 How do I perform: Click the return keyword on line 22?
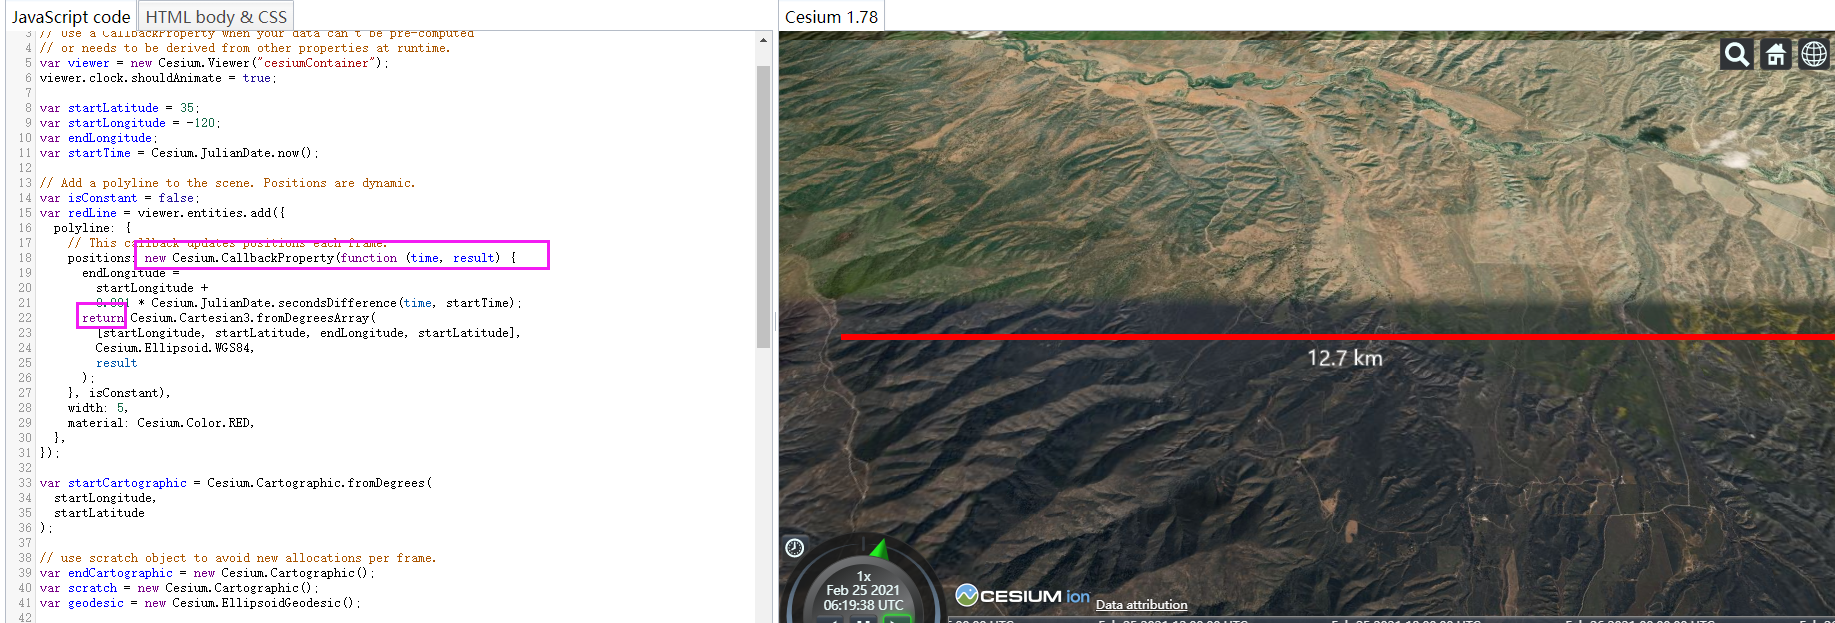point(103,318)
